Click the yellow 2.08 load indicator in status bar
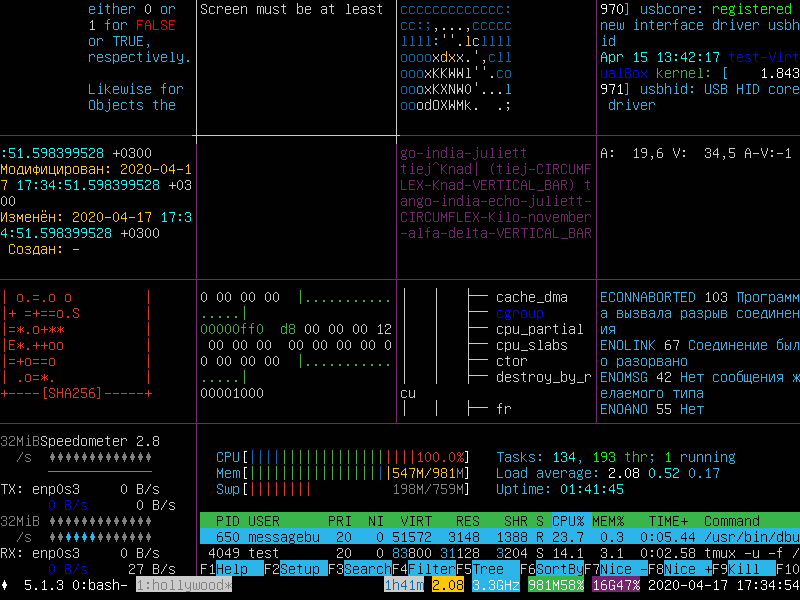The width and height of the screenshot is (800, 600). [448, 585]
